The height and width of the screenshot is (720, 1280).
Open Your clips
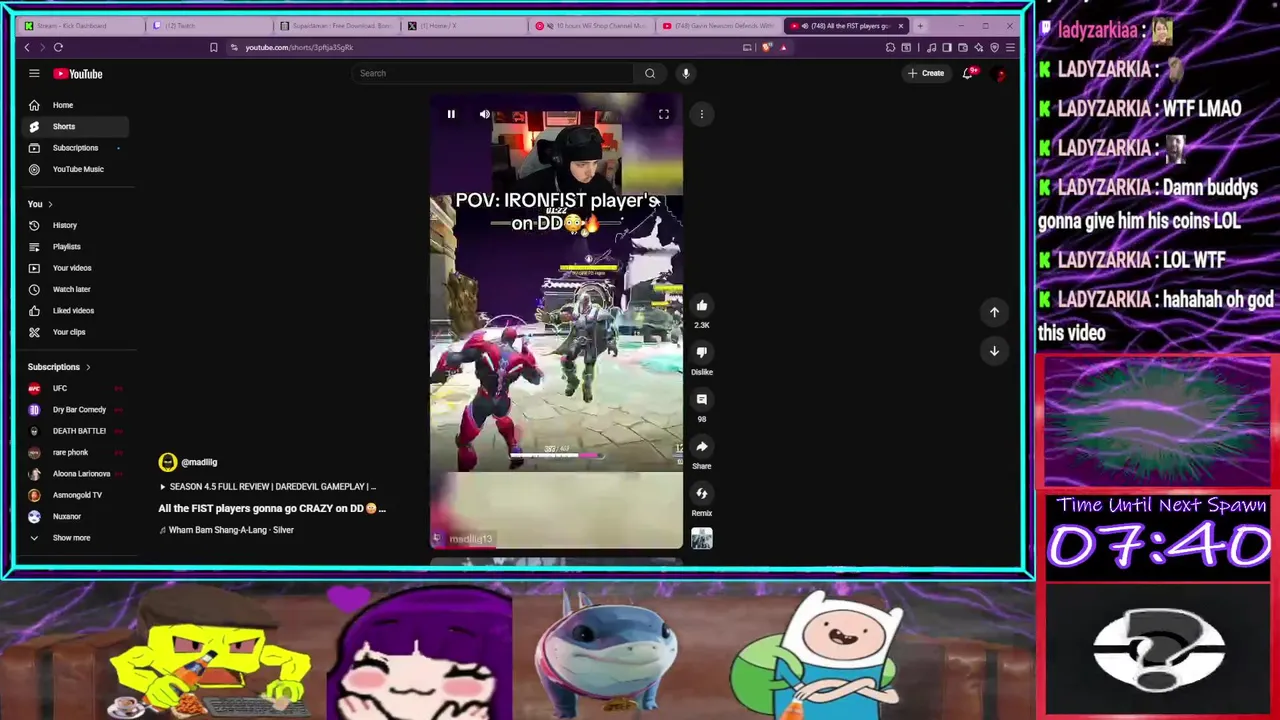[75, 332]
